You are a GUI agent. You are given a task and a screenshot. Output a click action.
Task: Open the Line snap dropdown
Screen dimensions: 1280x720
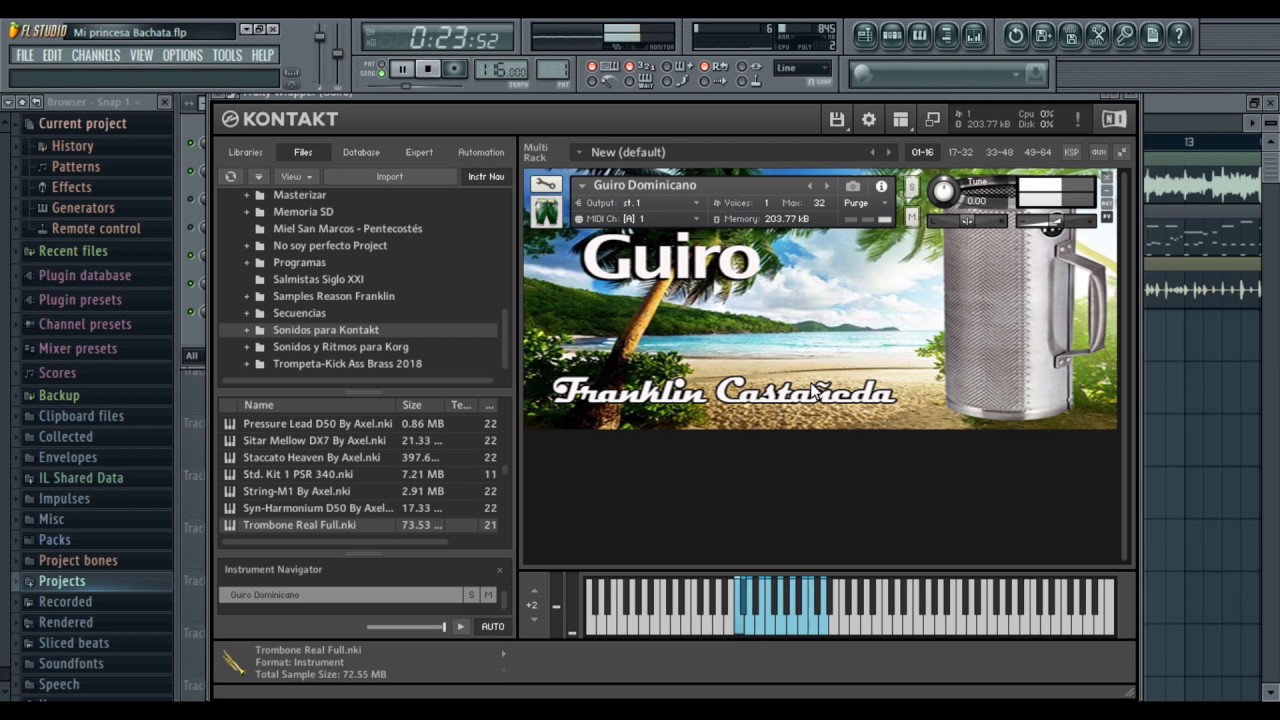802,68
